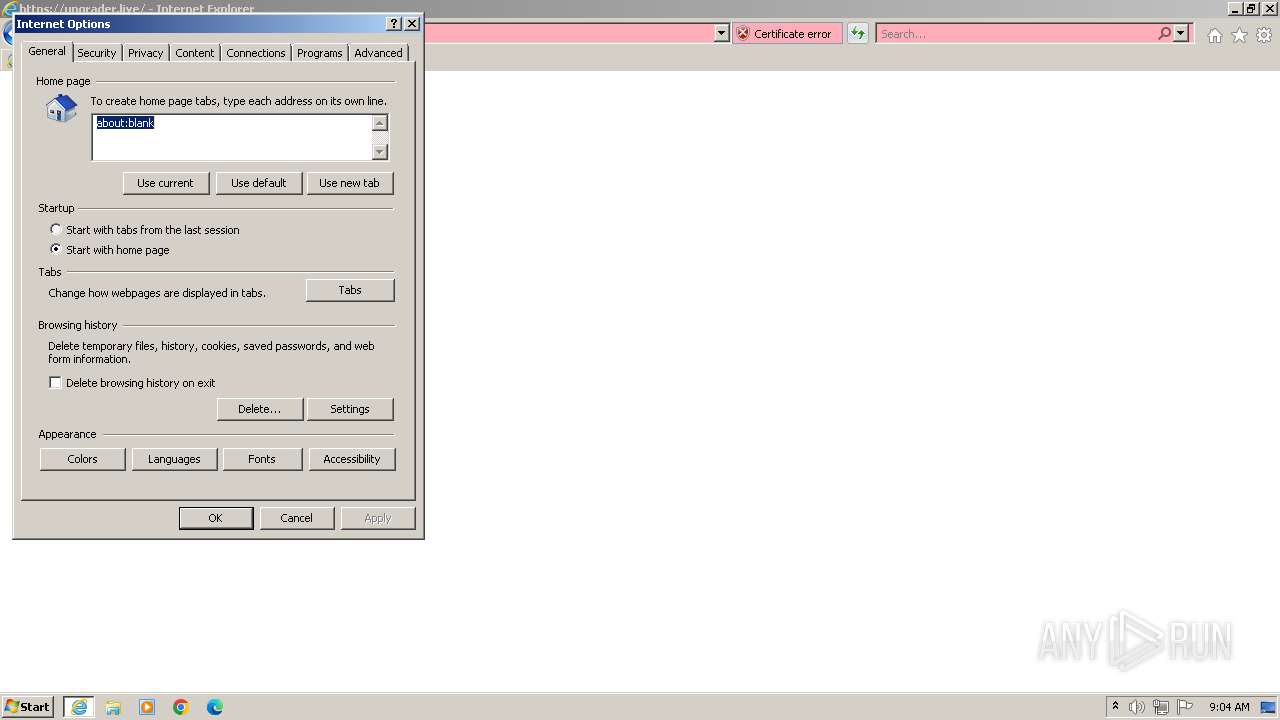Screen dimensions: 1280x720
Task: Click the Delete... browsing history button
Action: point(260,409)
